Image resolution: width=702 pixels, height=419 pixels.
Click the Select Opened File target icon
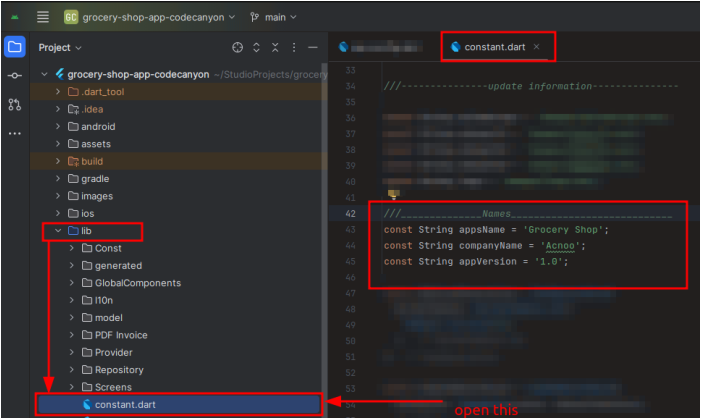pos(237,47)
